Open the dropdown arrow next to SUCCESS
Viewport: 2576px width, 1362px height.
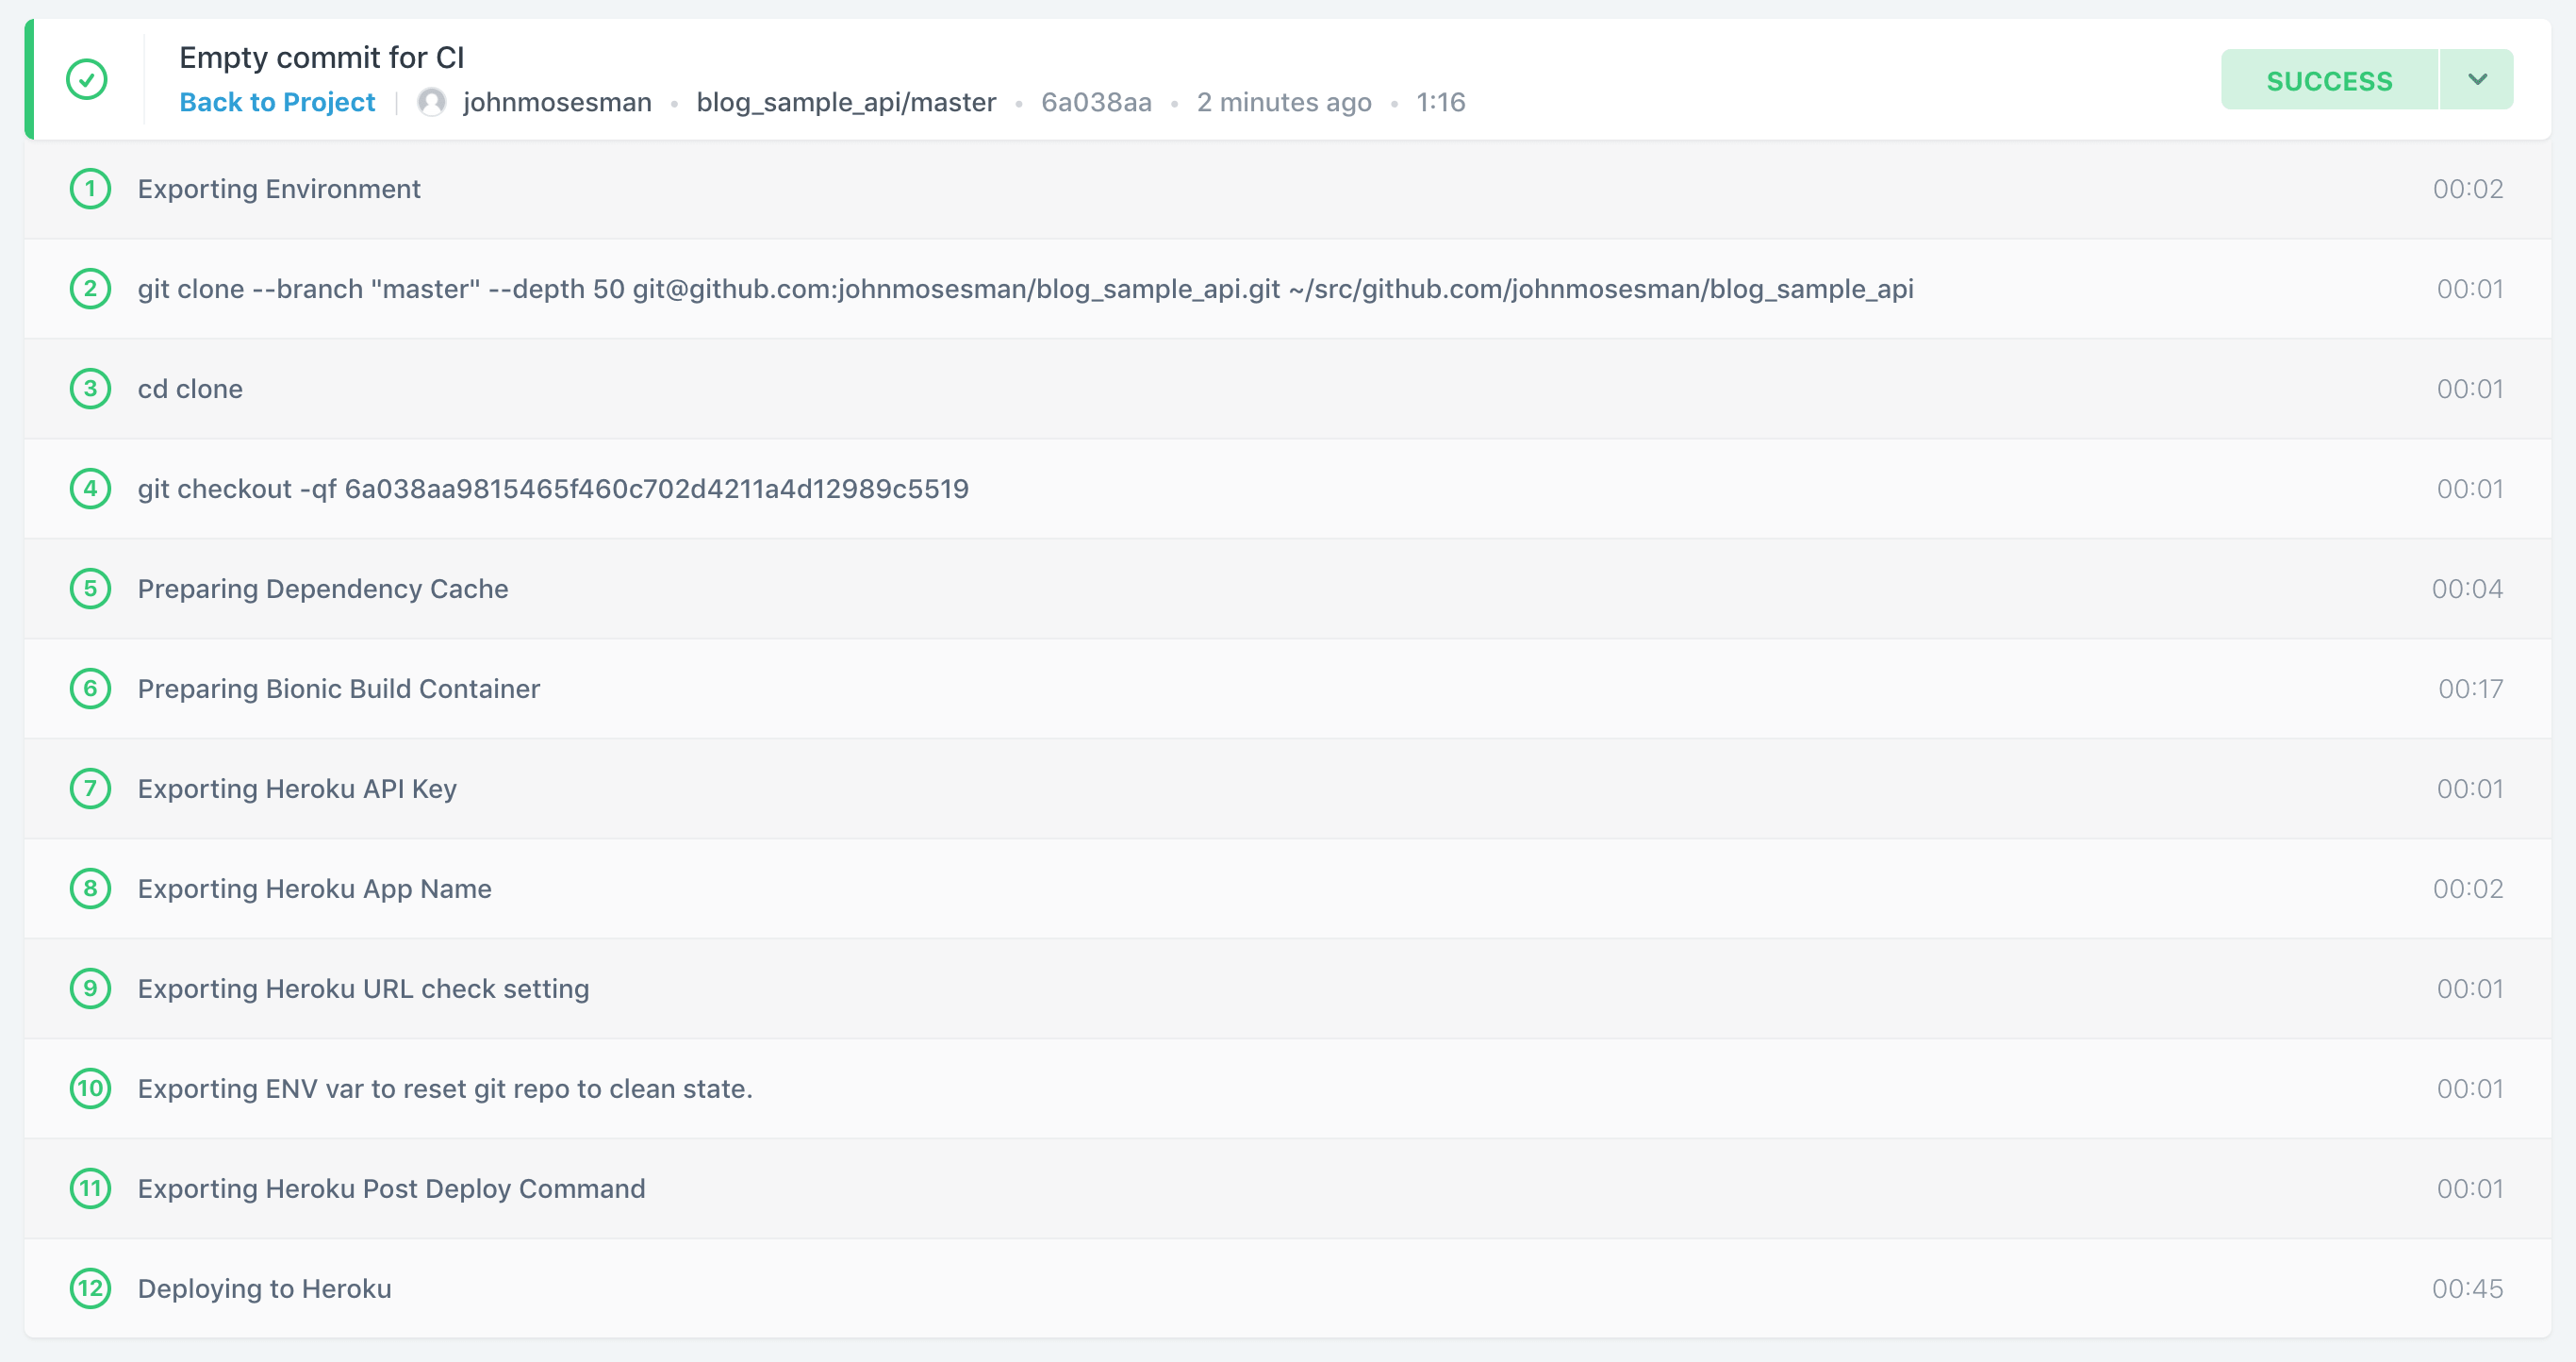point(2477,79)
